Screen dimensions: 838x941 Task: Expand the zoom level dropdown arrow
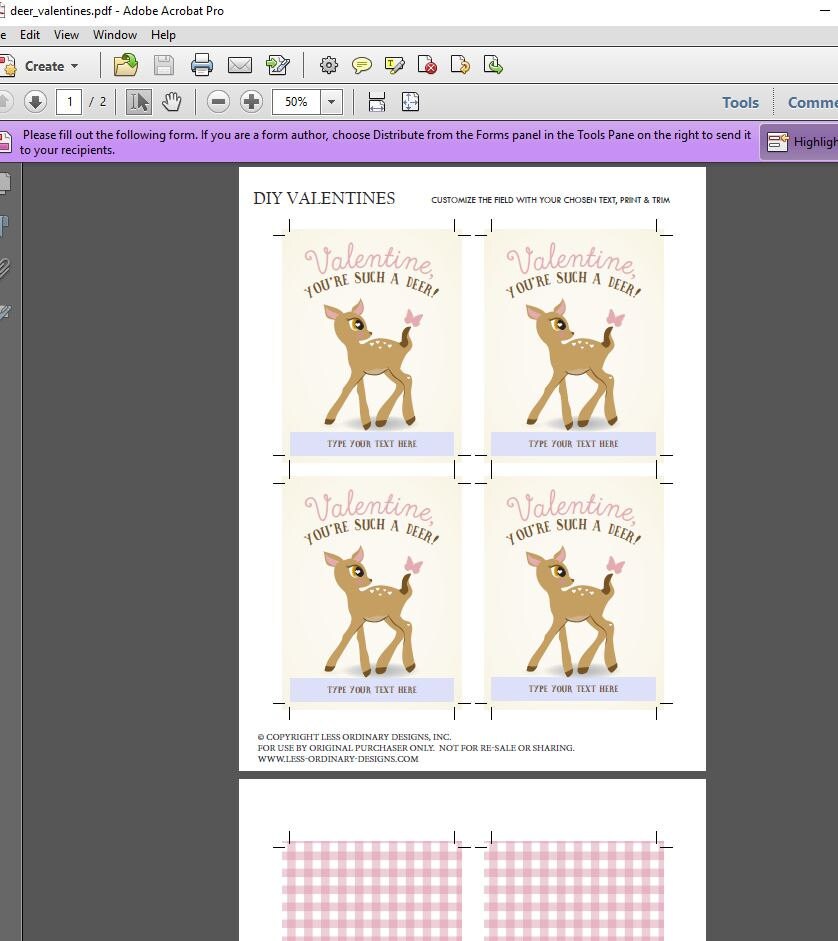click(x=331, y=102)
